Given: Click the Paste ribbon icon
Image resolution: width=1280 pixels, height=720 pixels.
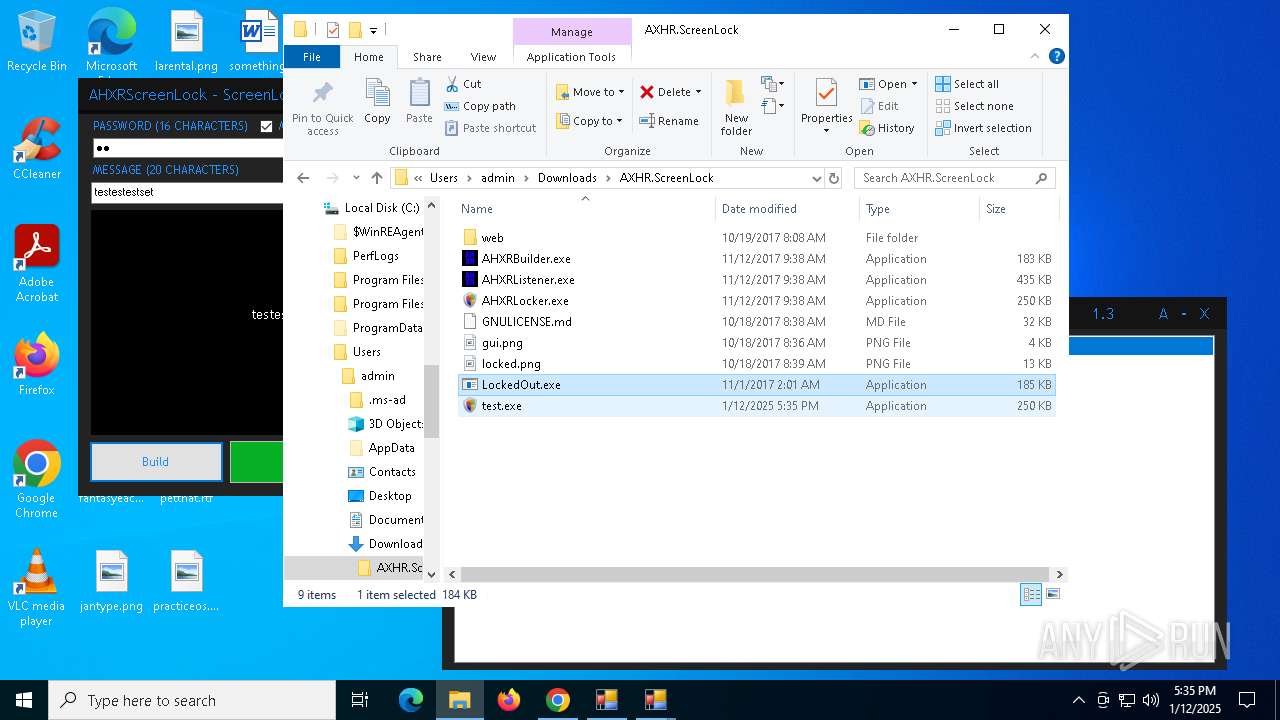Looking at the screenshot, I should [419, 101].
